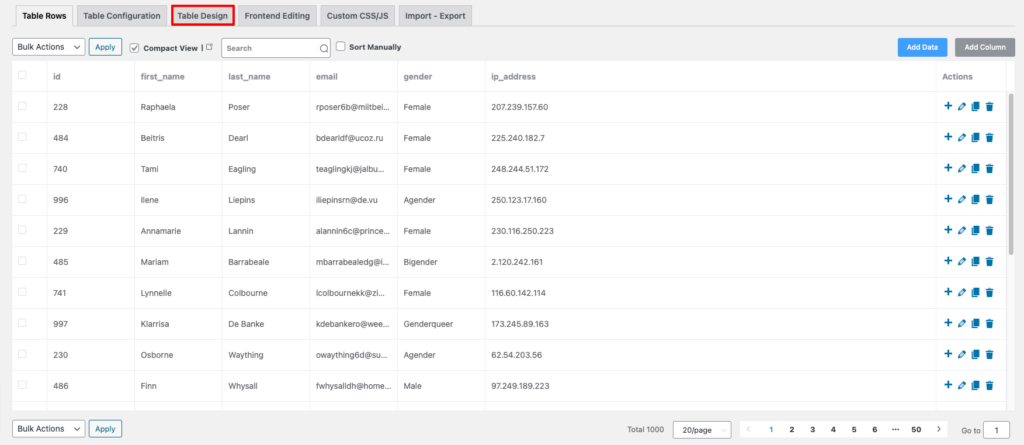Open compact view external link icon
Screen dimensions: 1024x445
coord(210,47)
